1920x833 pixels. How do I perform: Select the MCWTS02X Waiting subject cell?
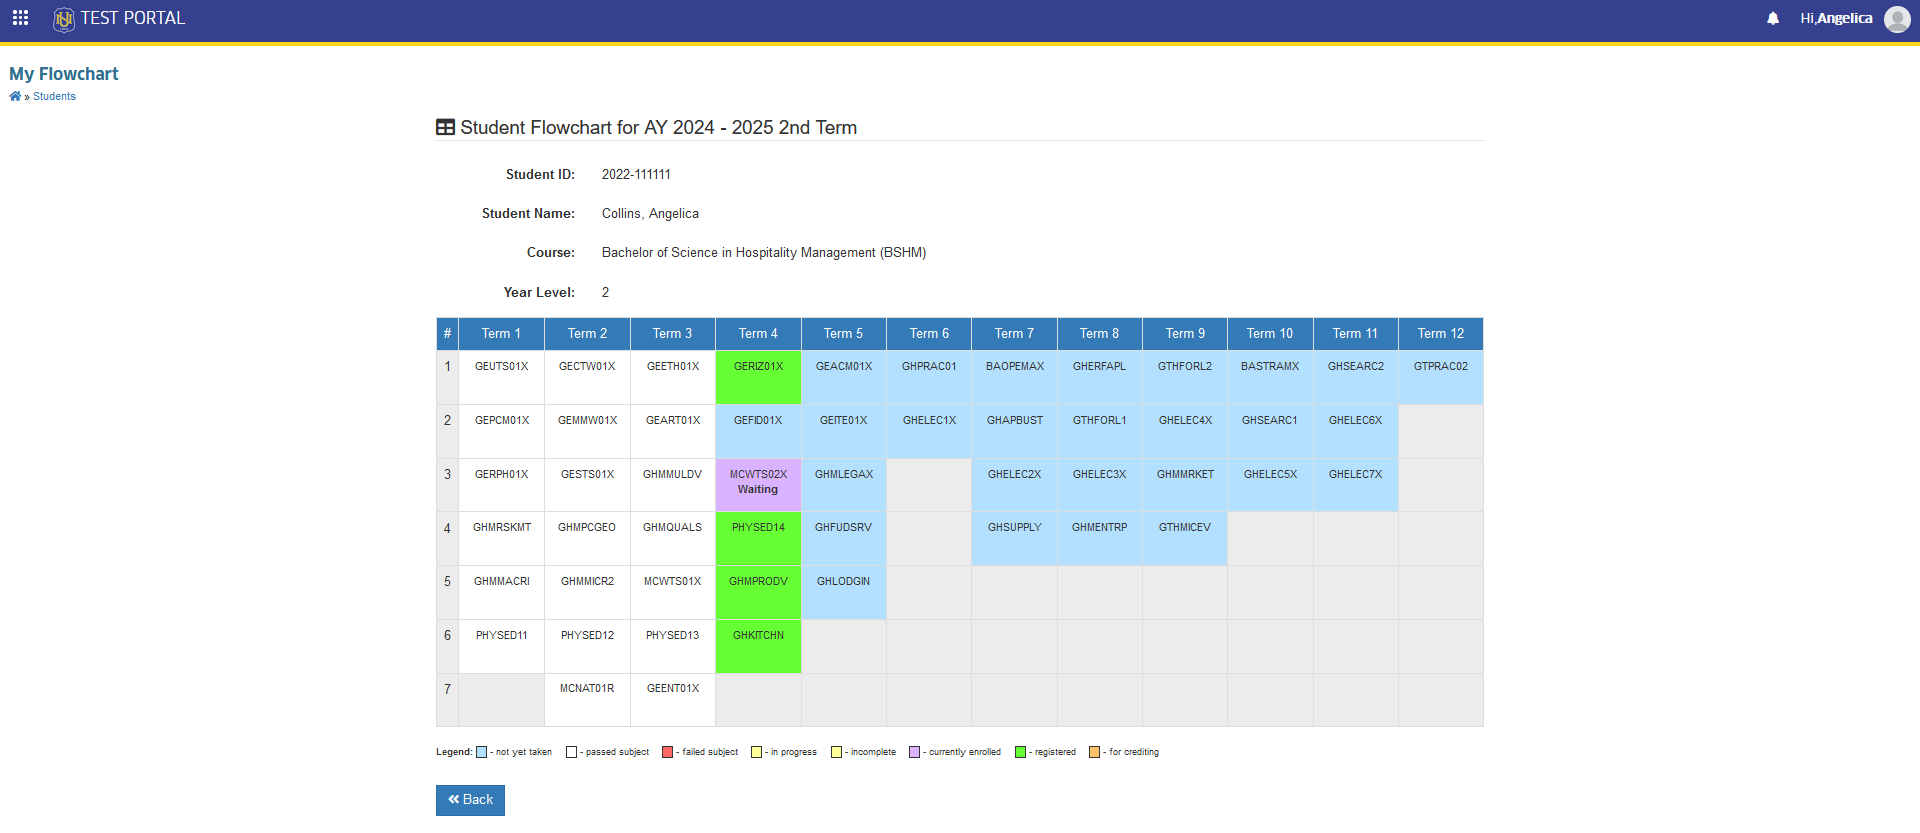click(758, 485)
